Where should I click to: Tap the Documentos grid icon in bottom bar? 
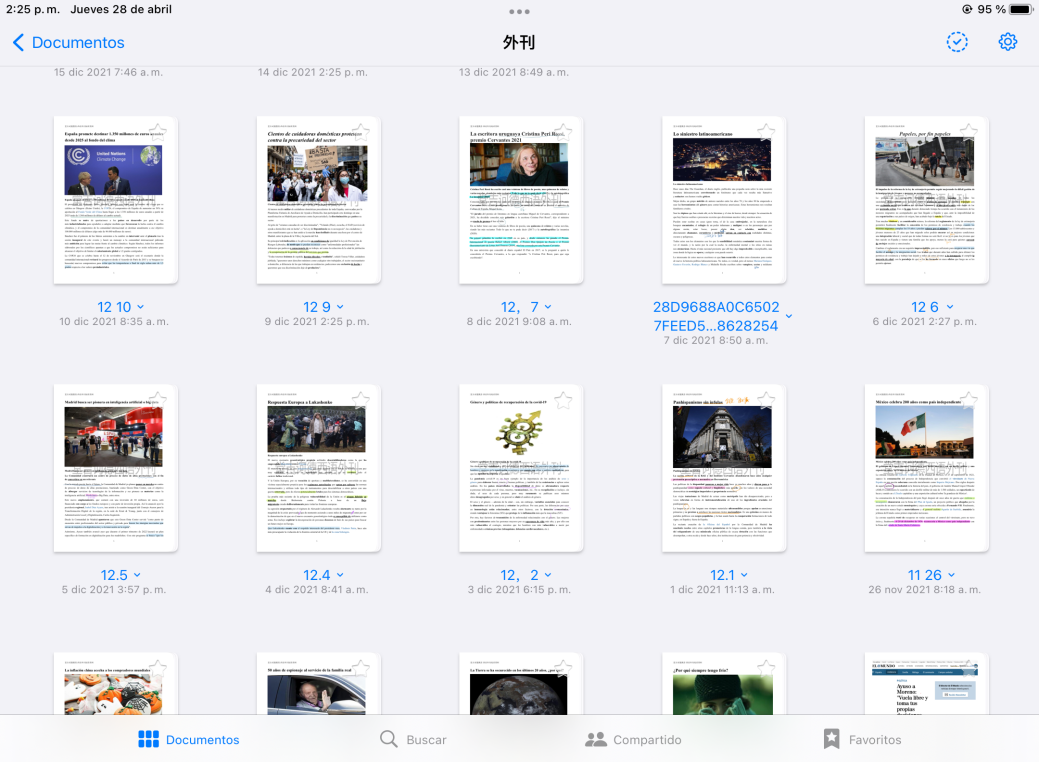coord(149,739)
